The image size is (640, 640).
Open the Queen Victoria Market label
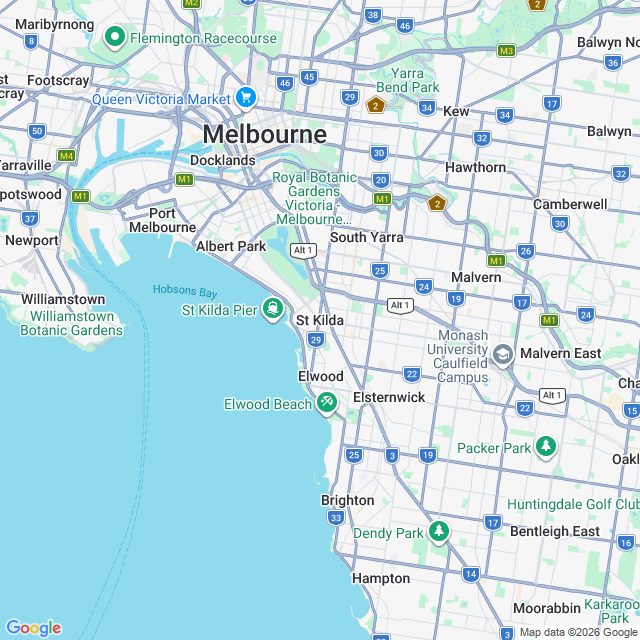(x=161, y=99)
